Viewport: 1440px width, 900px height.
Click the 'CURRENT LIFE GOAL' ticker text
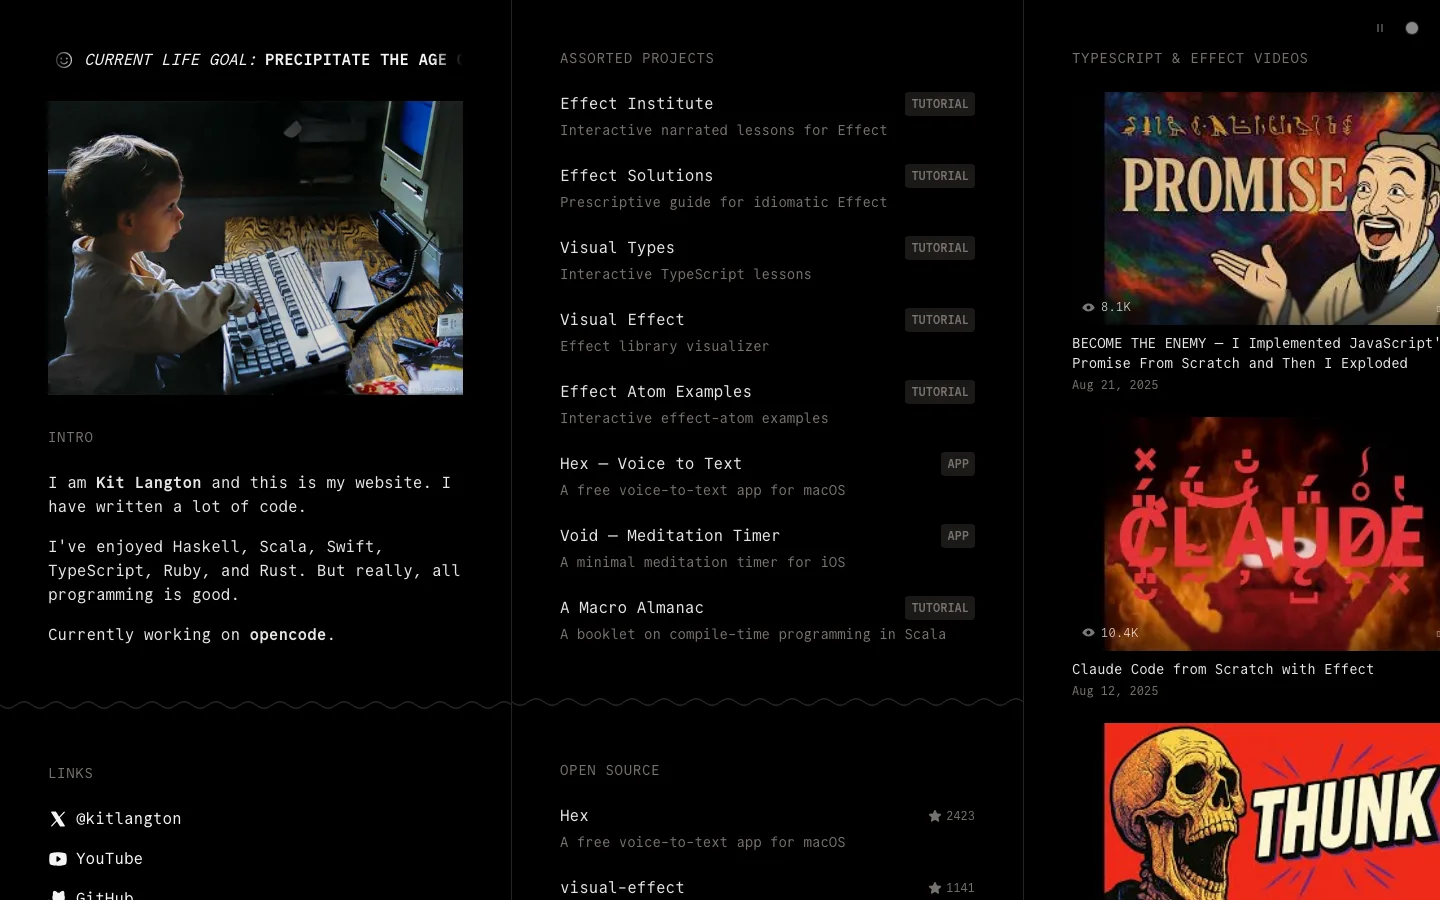click(x=170, y=60)
